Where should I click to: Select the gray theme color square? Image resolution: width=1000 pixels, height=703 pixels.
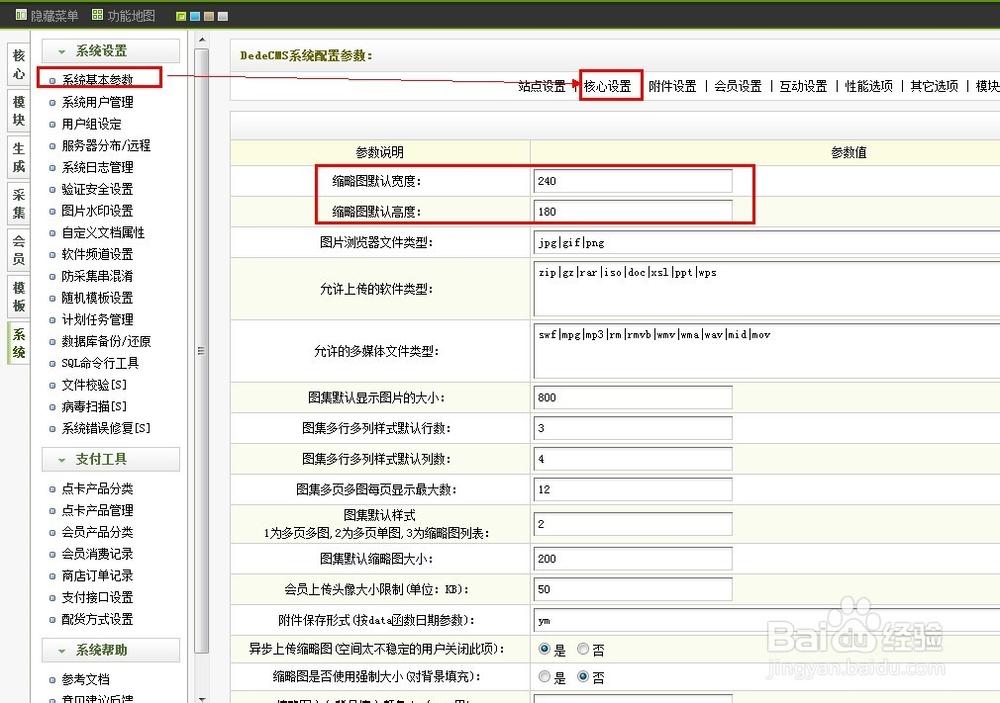(223, 17)
